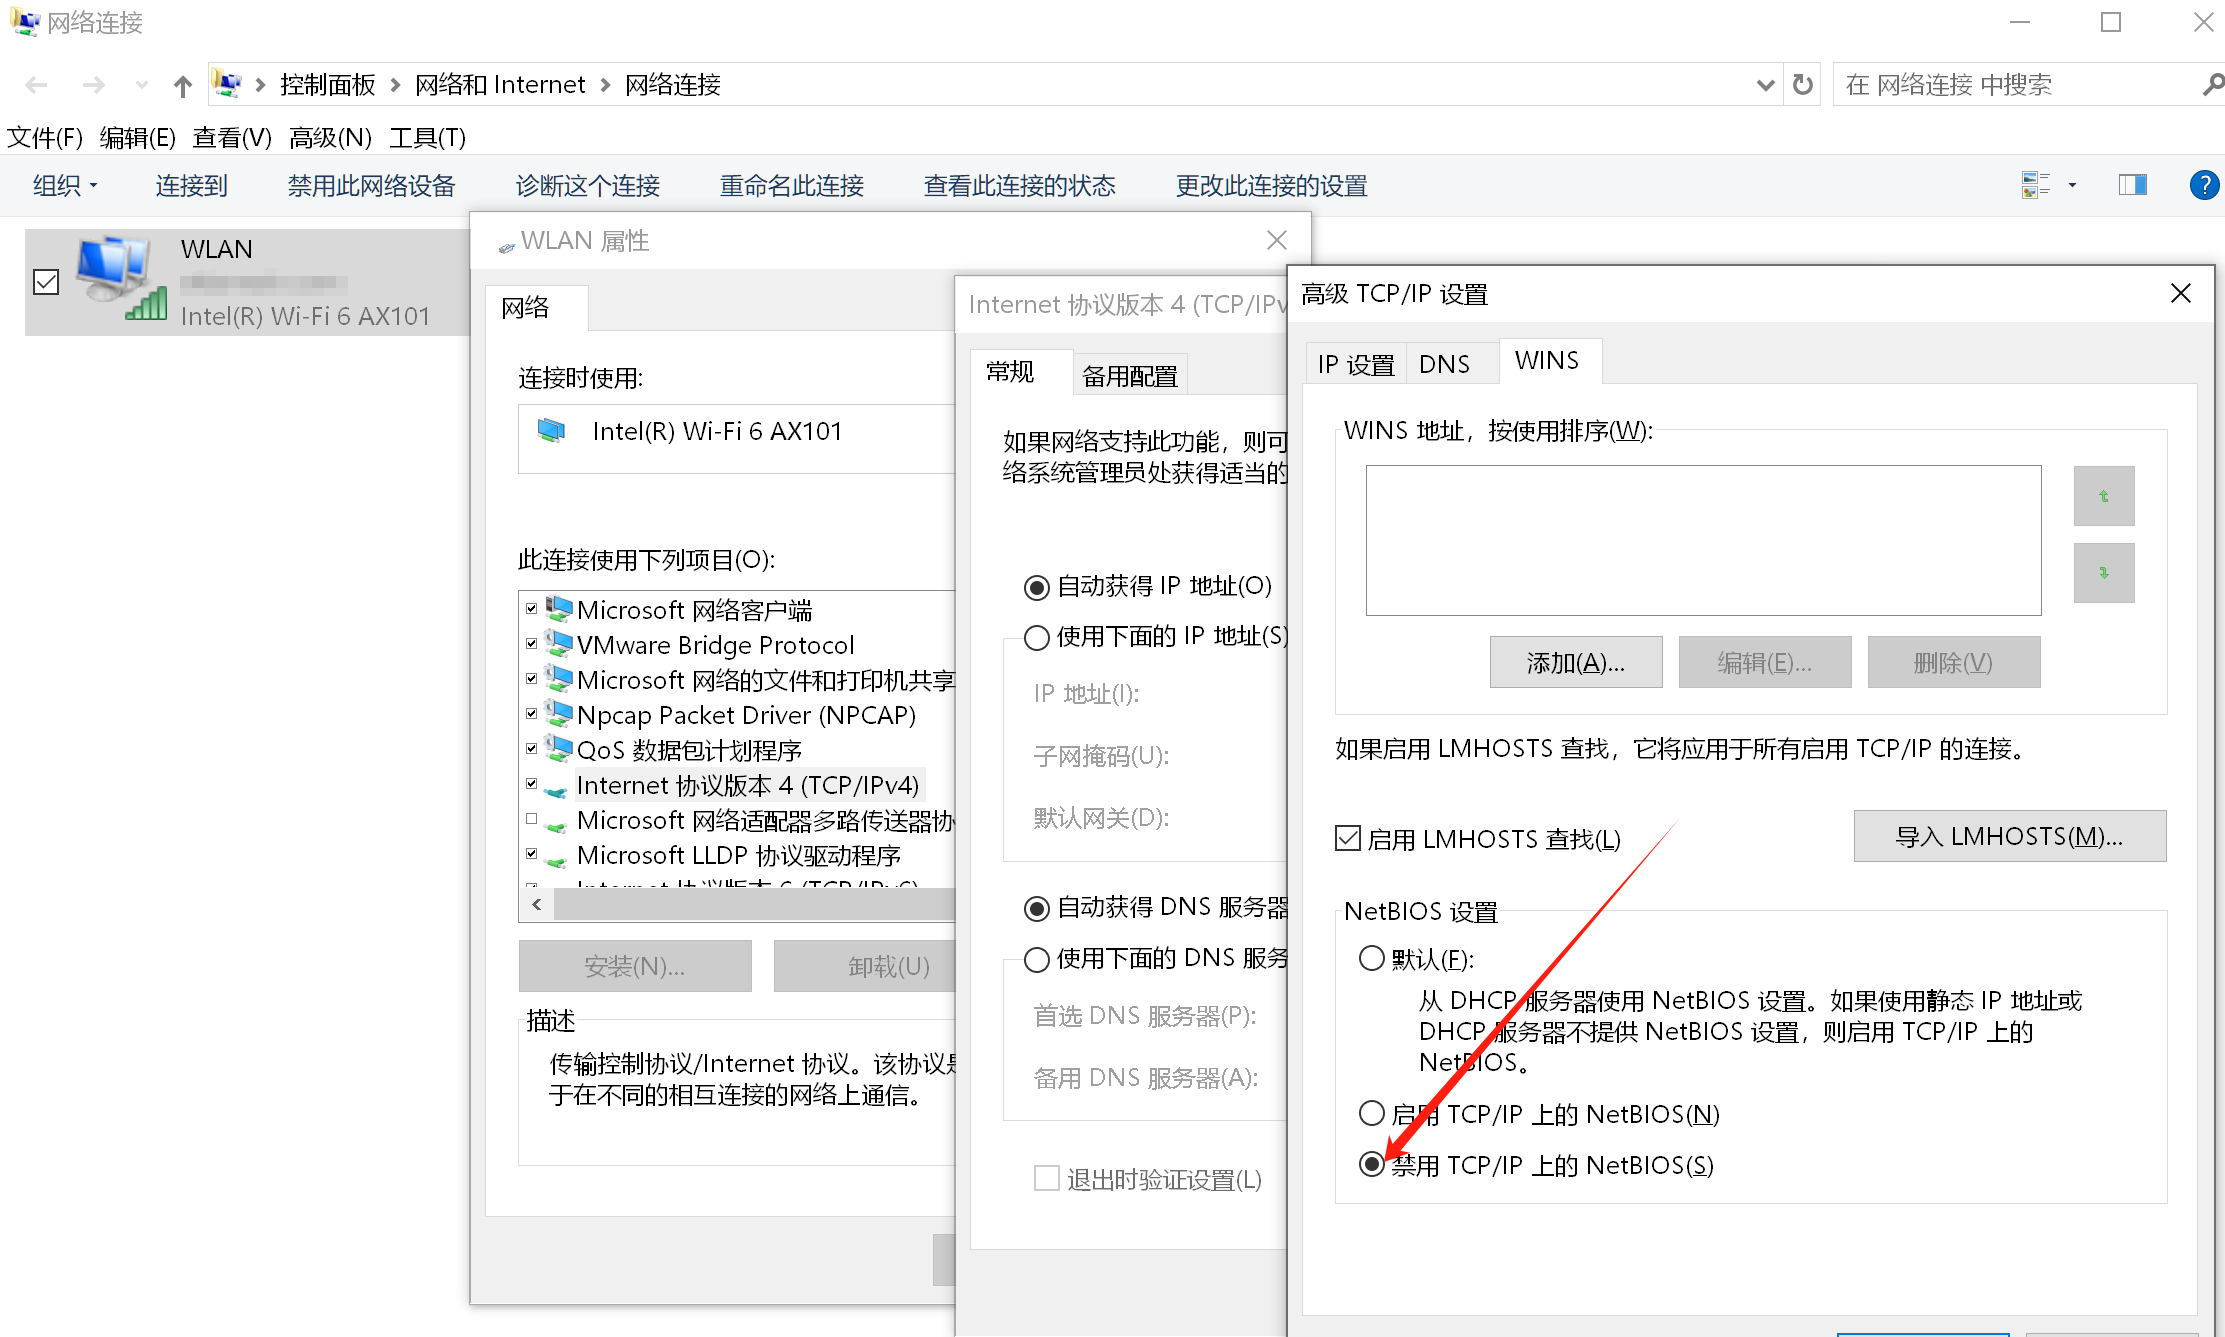Expand the view options dropdown arrow
The width and height of the screenshot is (2225, 1337).
pos(2072,185)
